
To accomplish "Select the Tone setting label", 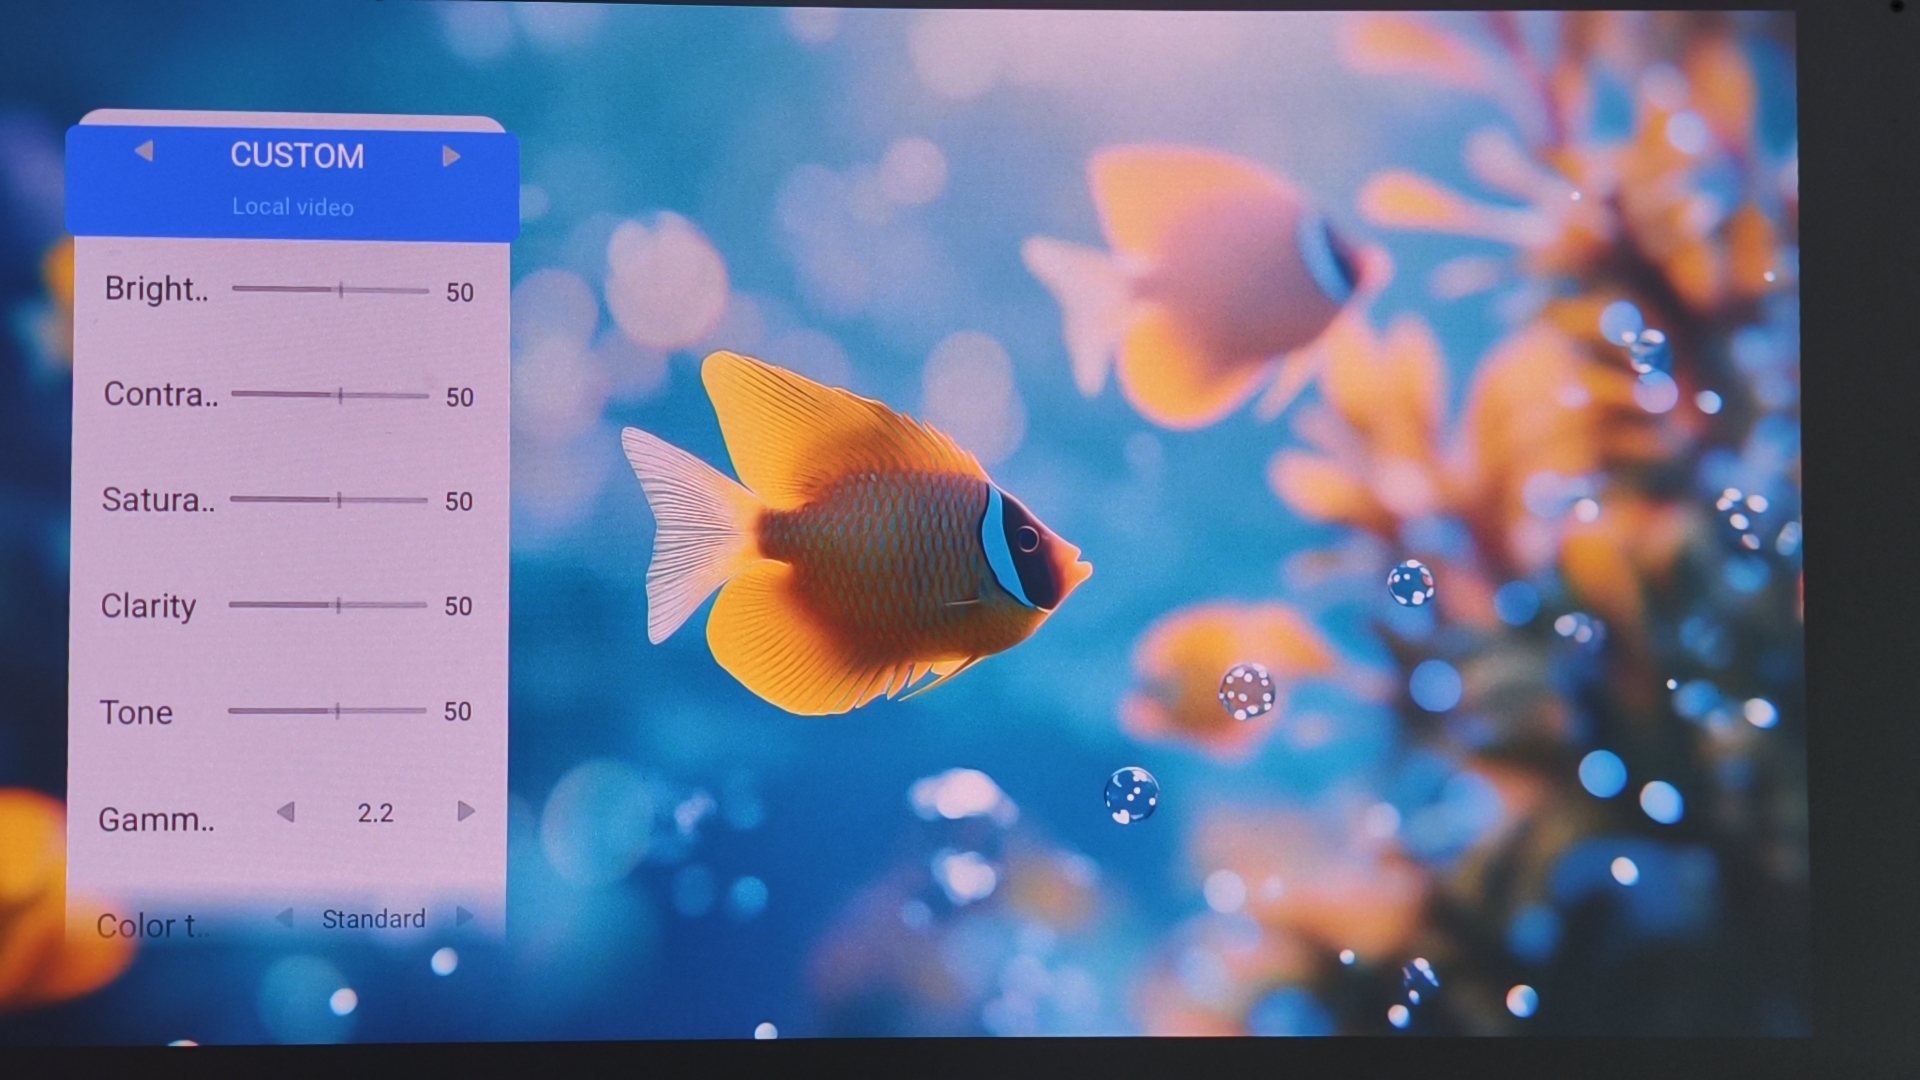I will coord(136,712).
